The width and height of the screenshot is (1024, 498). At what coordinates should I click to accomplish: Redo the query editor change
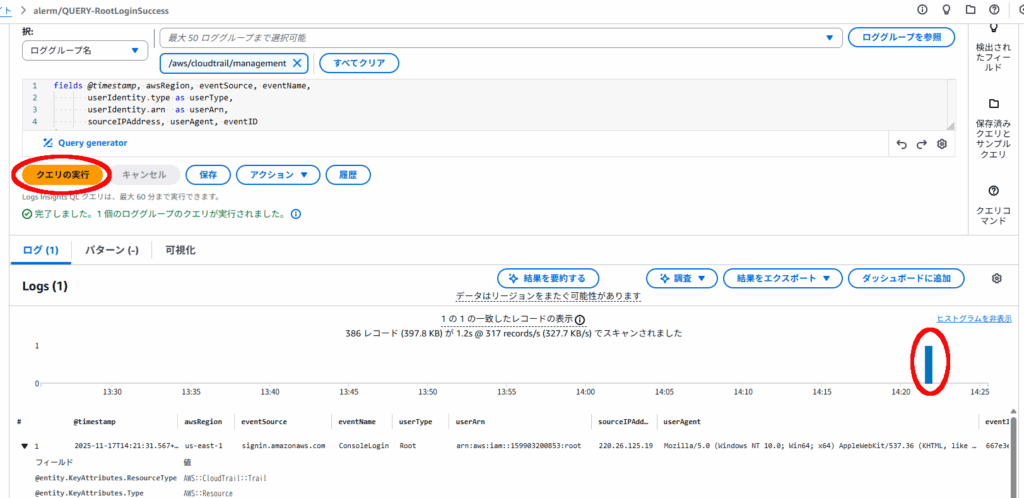coord(921,144)
